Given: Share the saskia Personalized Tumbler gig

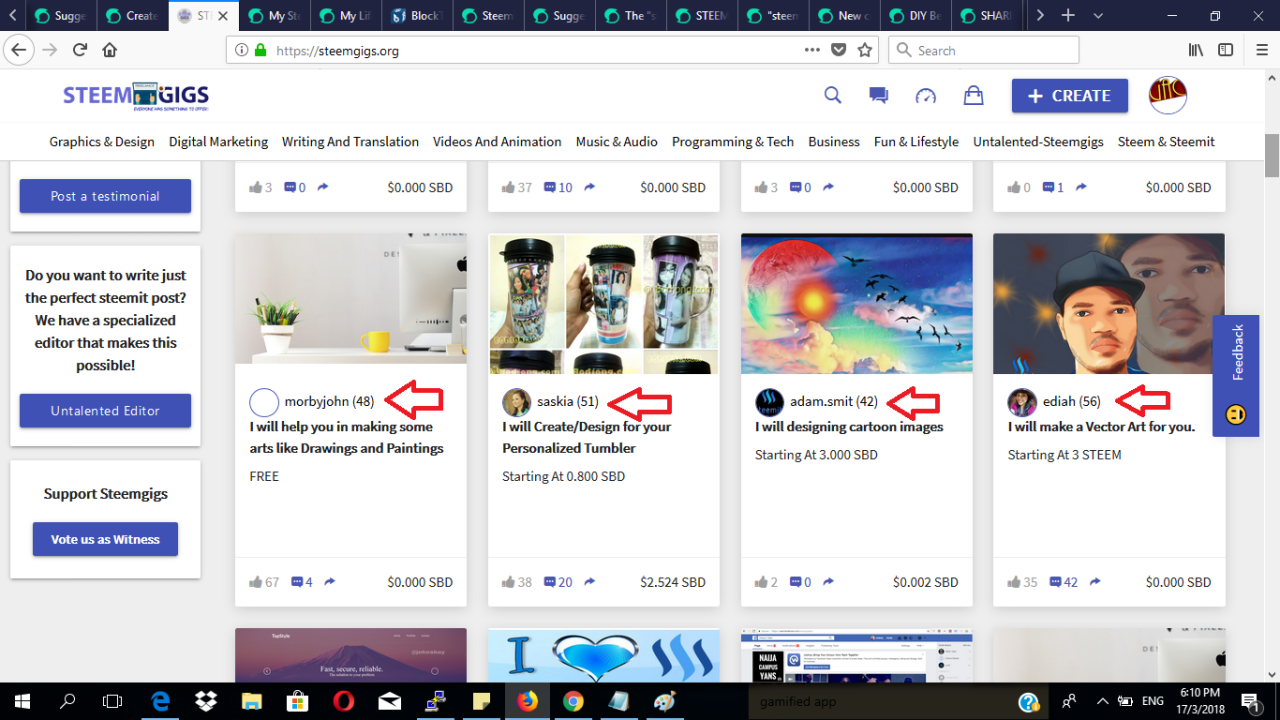Looking at the screenshot, I should click(589, 582).
